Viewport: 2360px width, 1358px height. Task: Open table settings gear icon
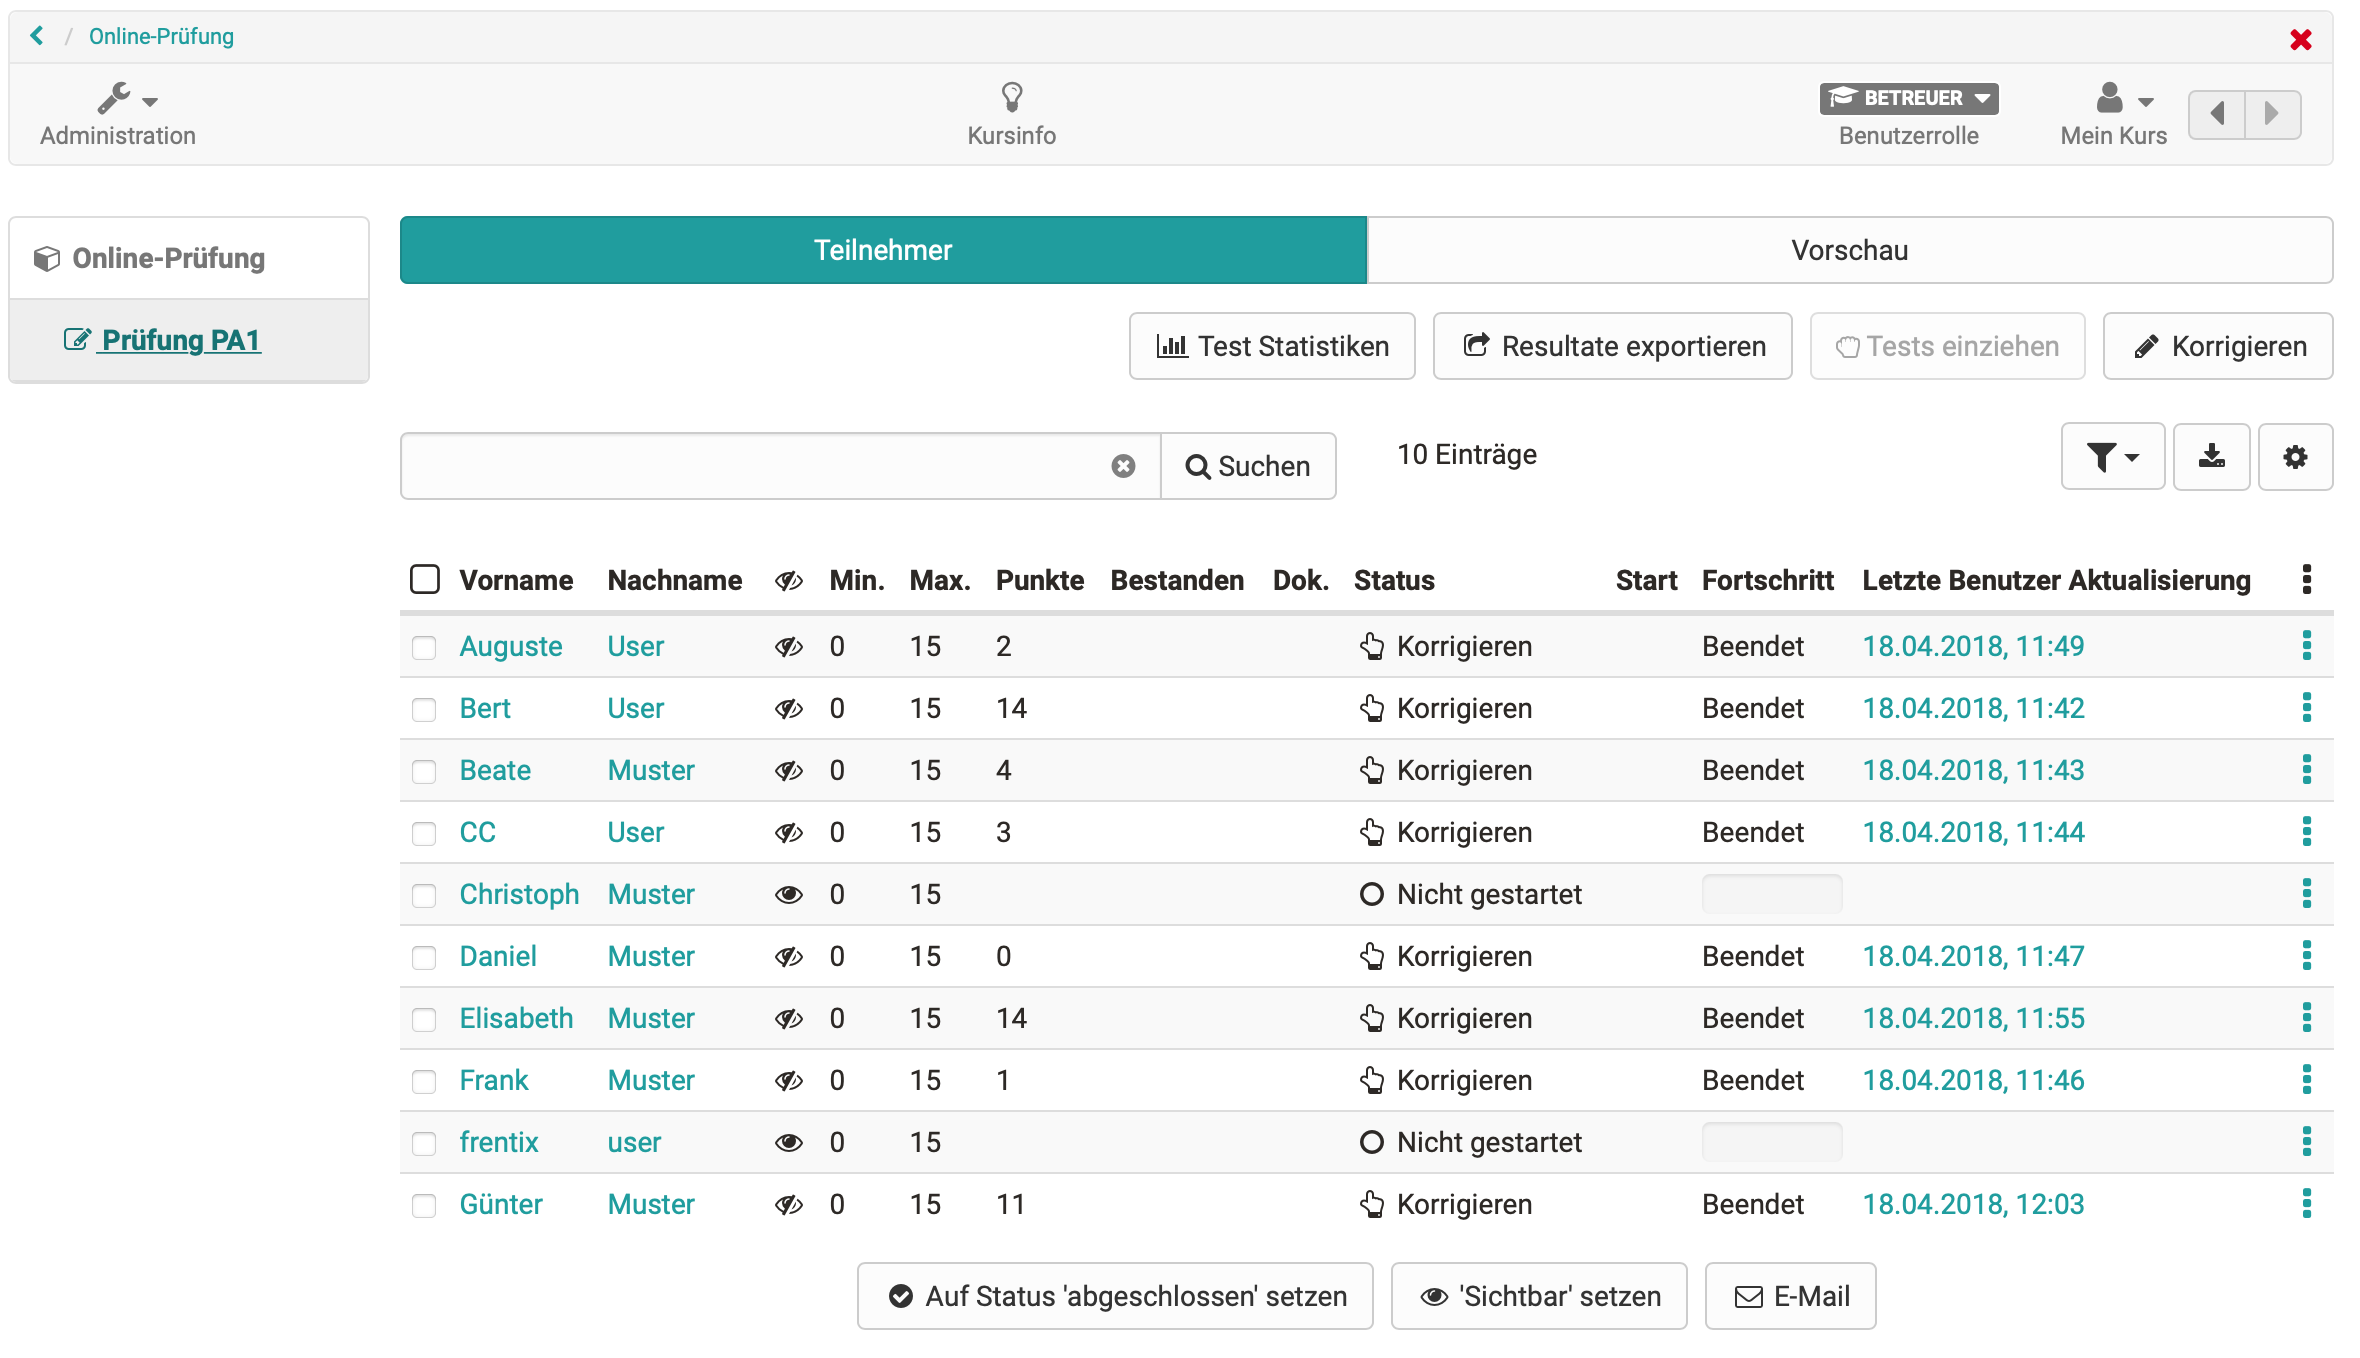(x=2295, y=457)
